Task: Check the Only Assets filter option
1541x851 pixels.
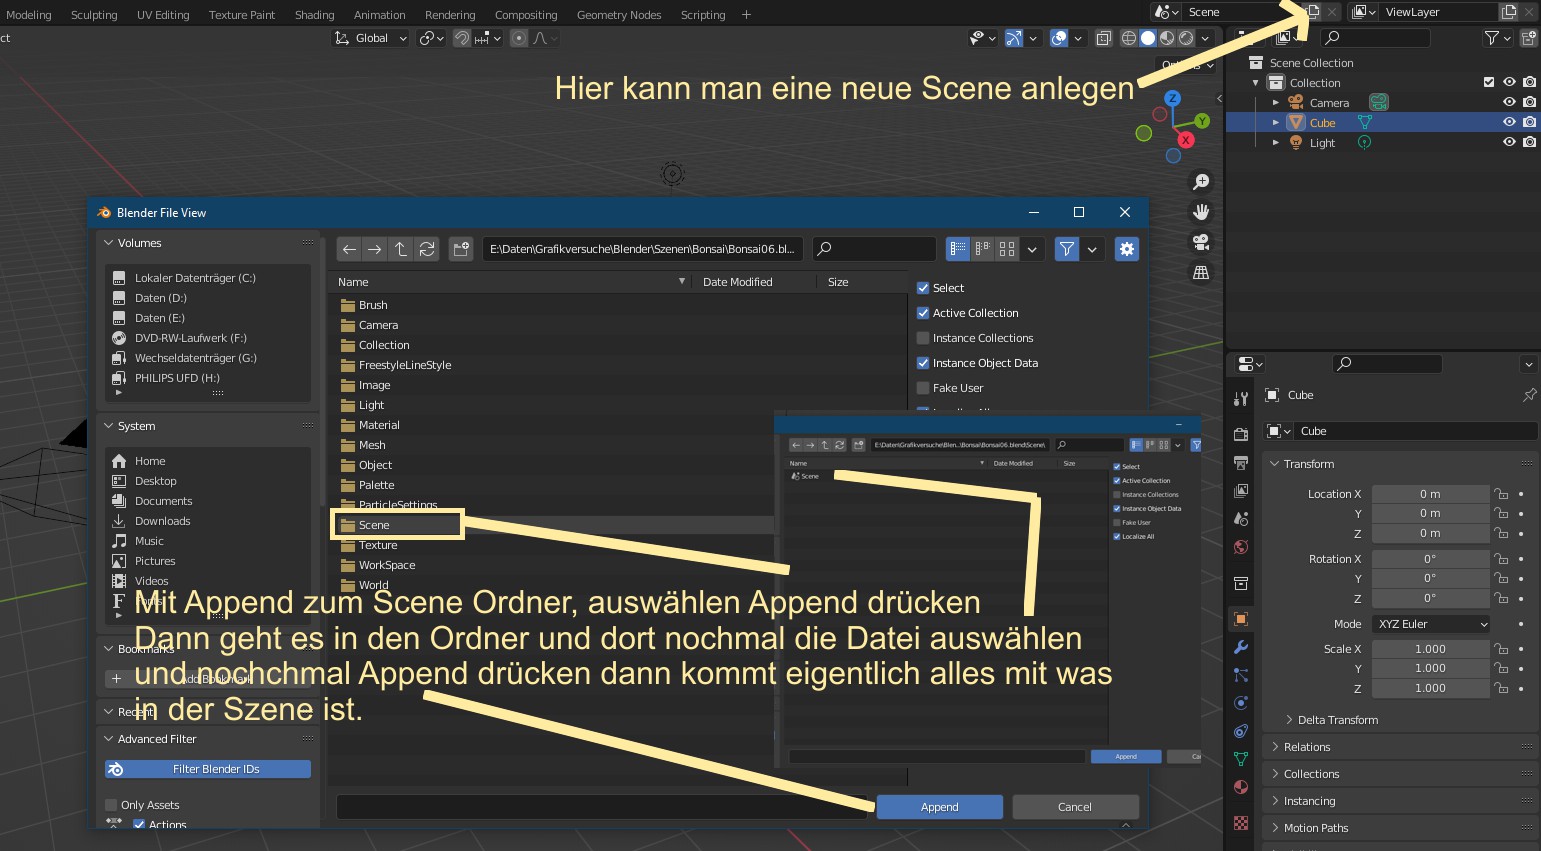Action: click(111, 805)
